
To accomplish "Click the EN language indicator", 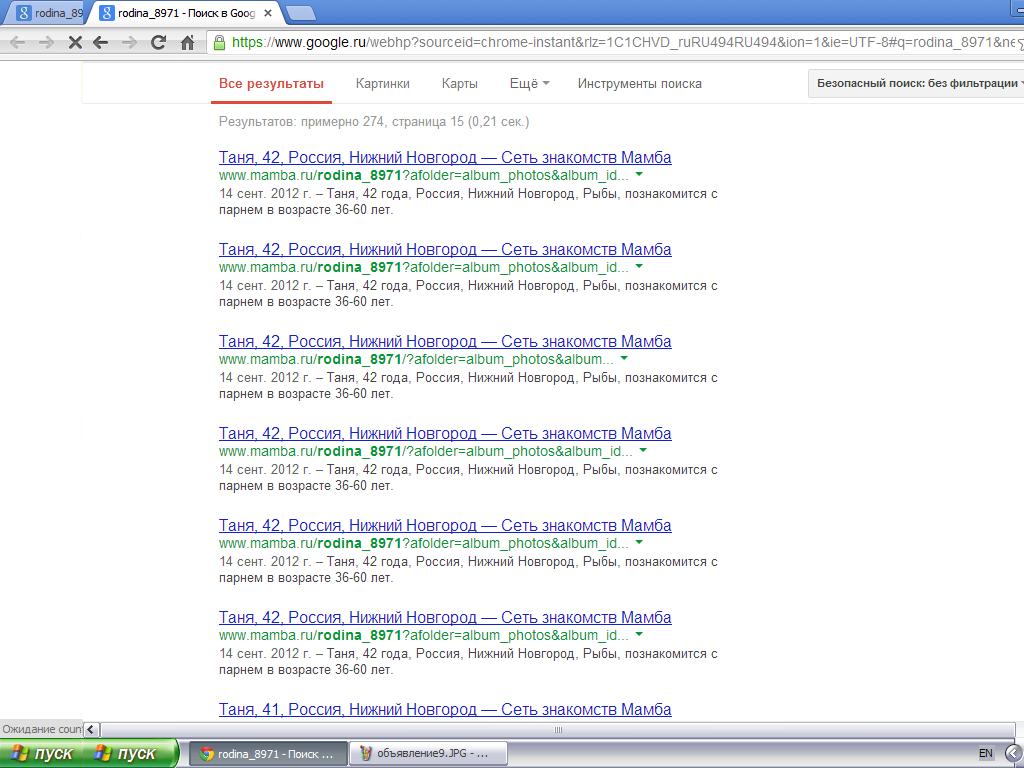I will point(985,754).
